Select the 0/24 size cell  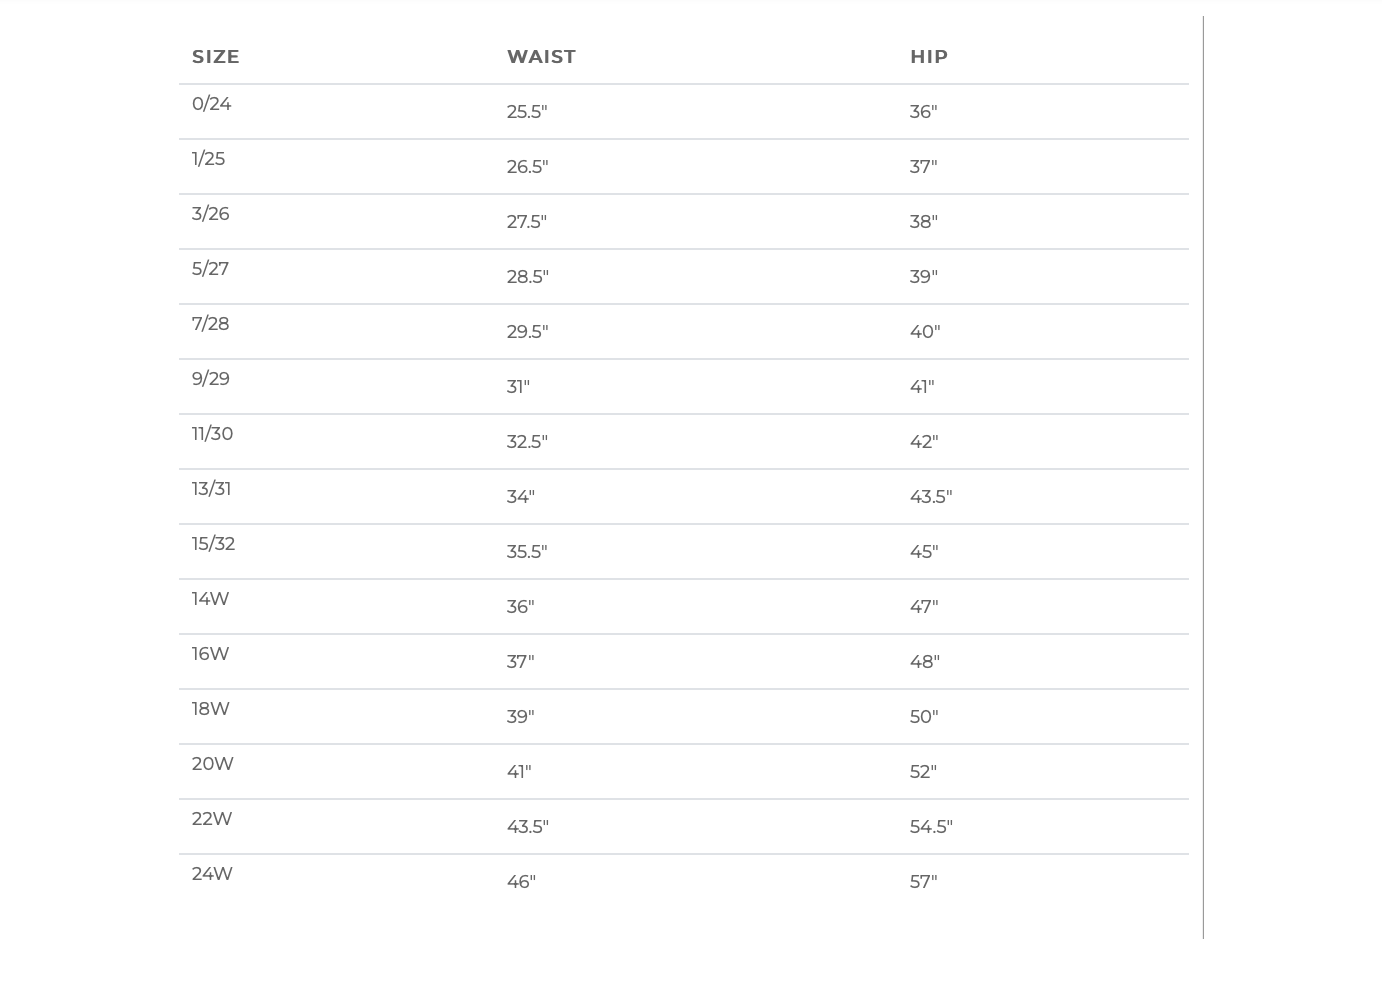pyautogui.click(x=211, y=104)
